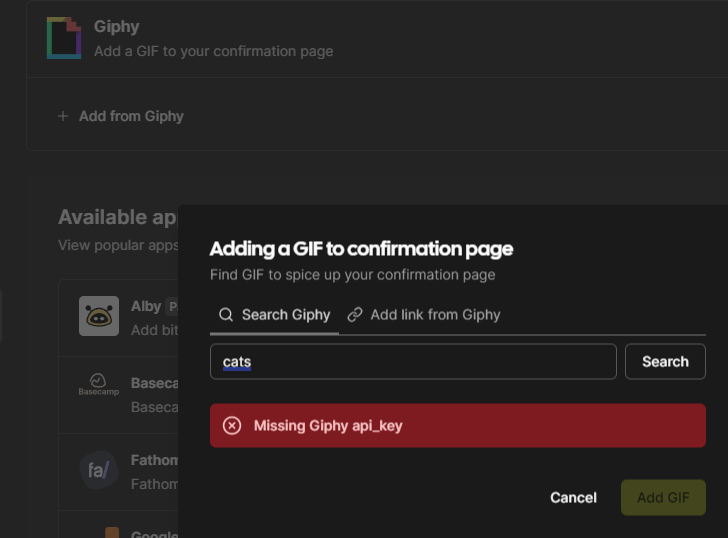Screen dimensions: 728x538
Task: Click the plus icon beside Add from Giphy
Action: pyautogui.click(x=63, y=116)
